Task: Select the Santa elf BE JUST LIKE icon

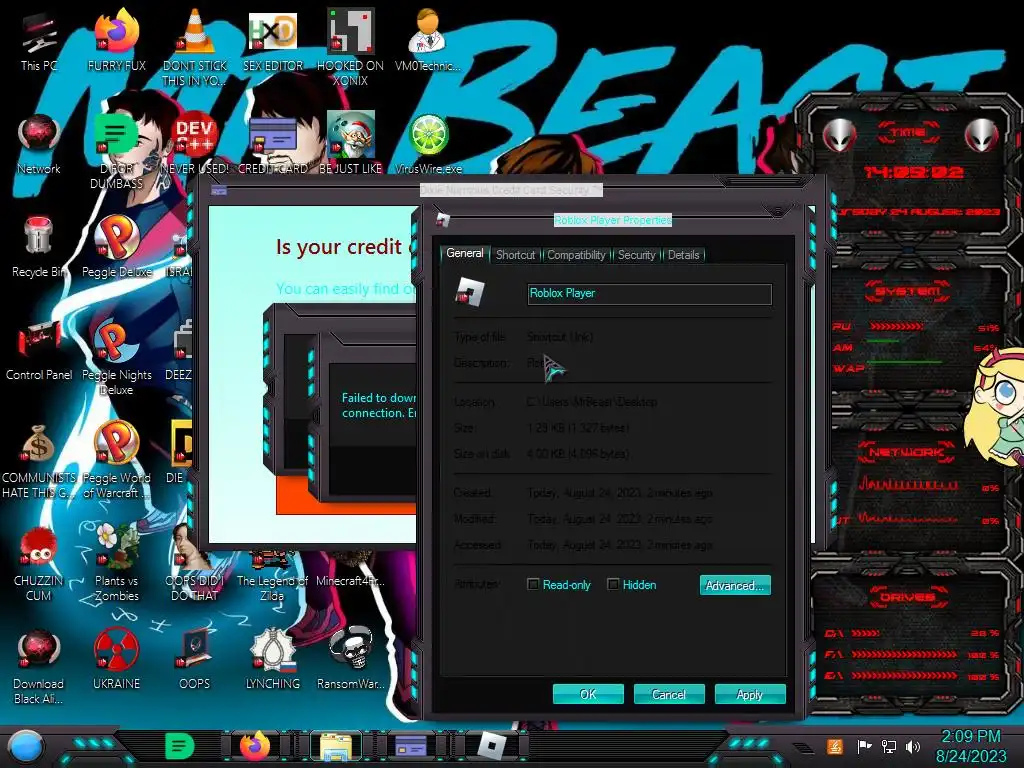Action: pyautogui.click(x=350, y=144)
